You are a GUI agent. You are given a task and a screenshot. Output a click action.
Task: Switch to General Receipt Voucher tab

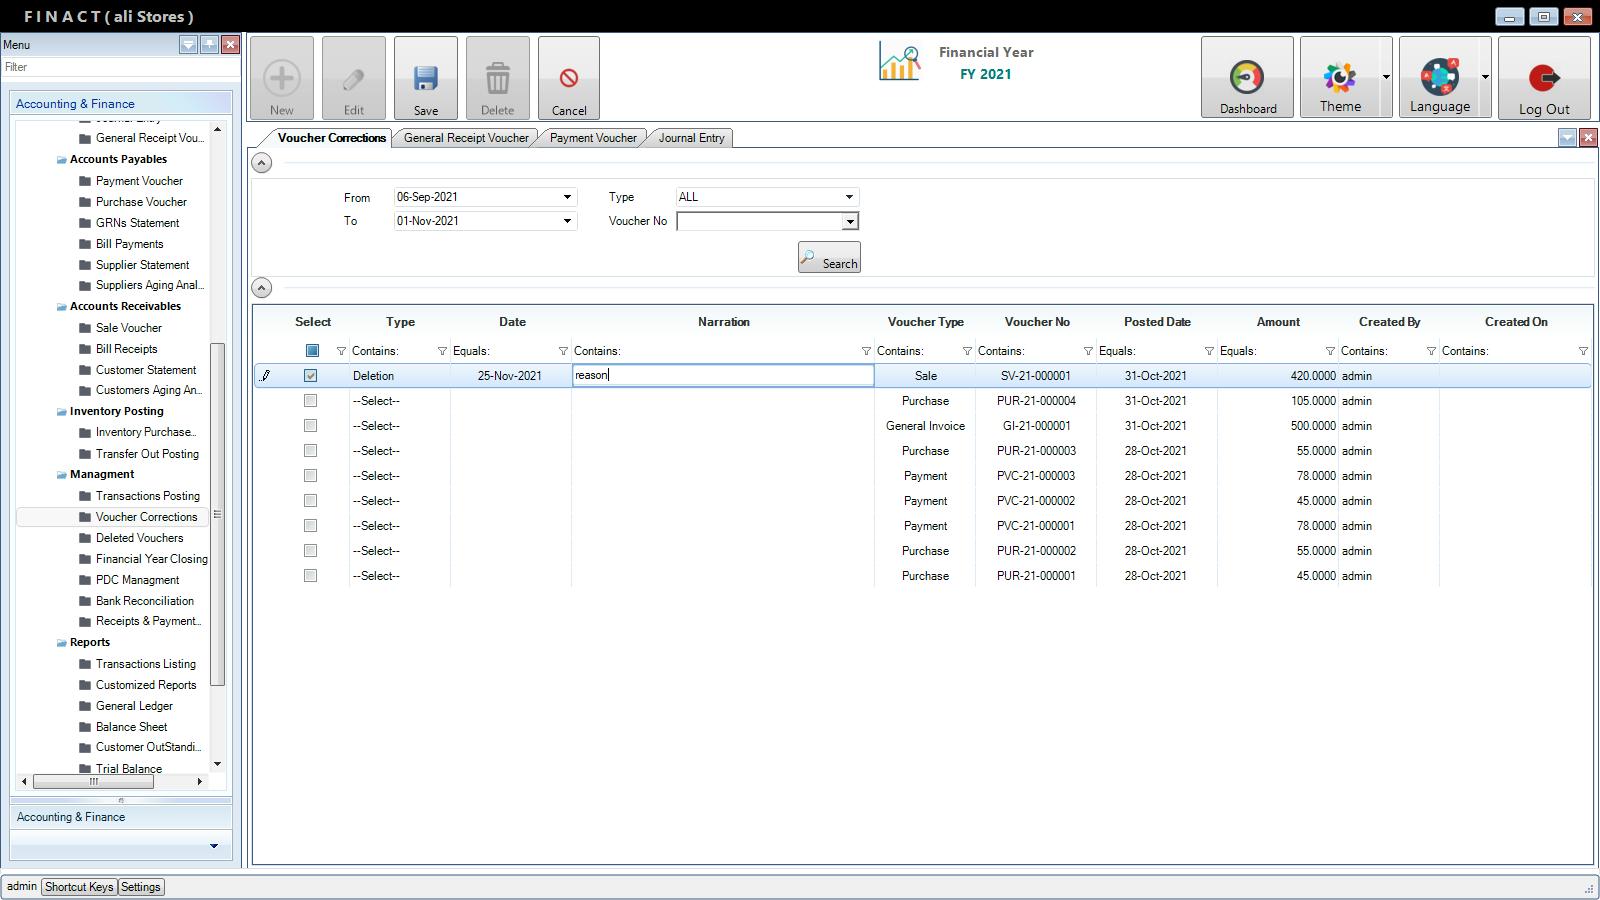click(466, 138)
